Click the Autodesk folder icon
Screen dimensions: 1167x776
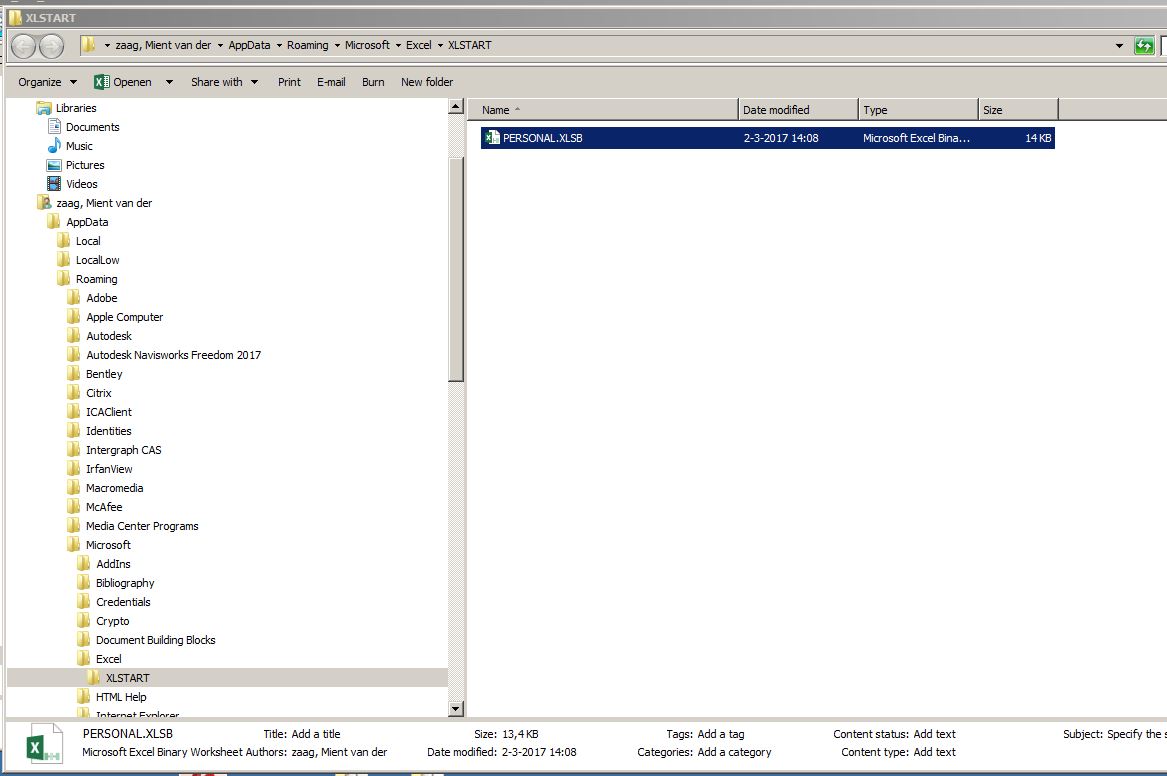[74, 336]
